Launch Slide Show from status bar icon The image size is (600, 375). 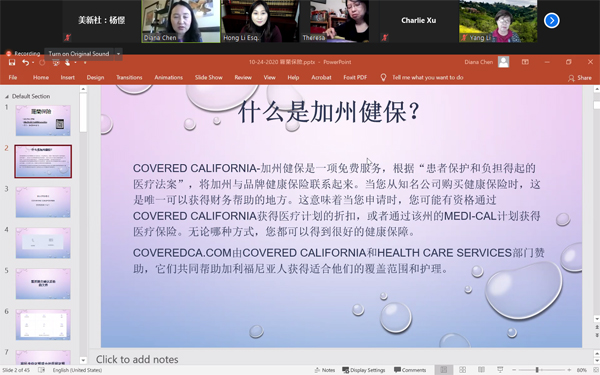click(x=500, y=370)
